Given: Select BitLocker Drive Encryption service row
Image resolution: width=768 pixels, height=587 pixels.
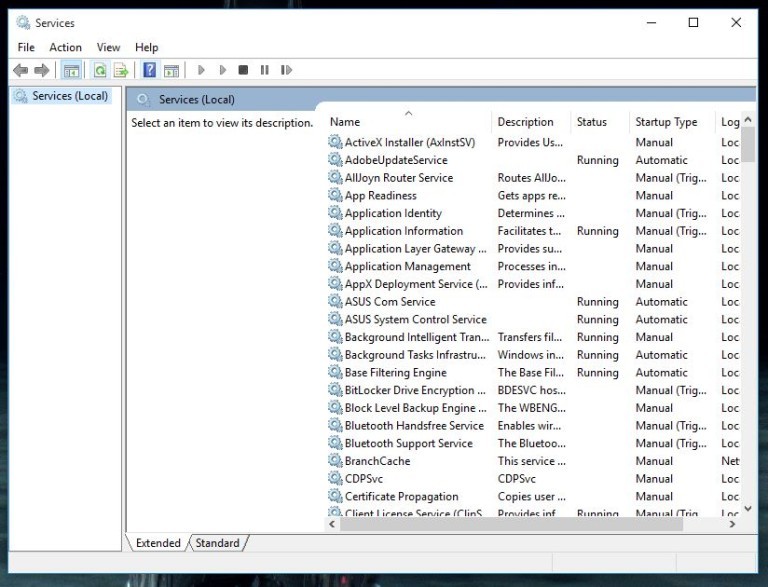Looking at the screenshot, I should pos(533,390).
